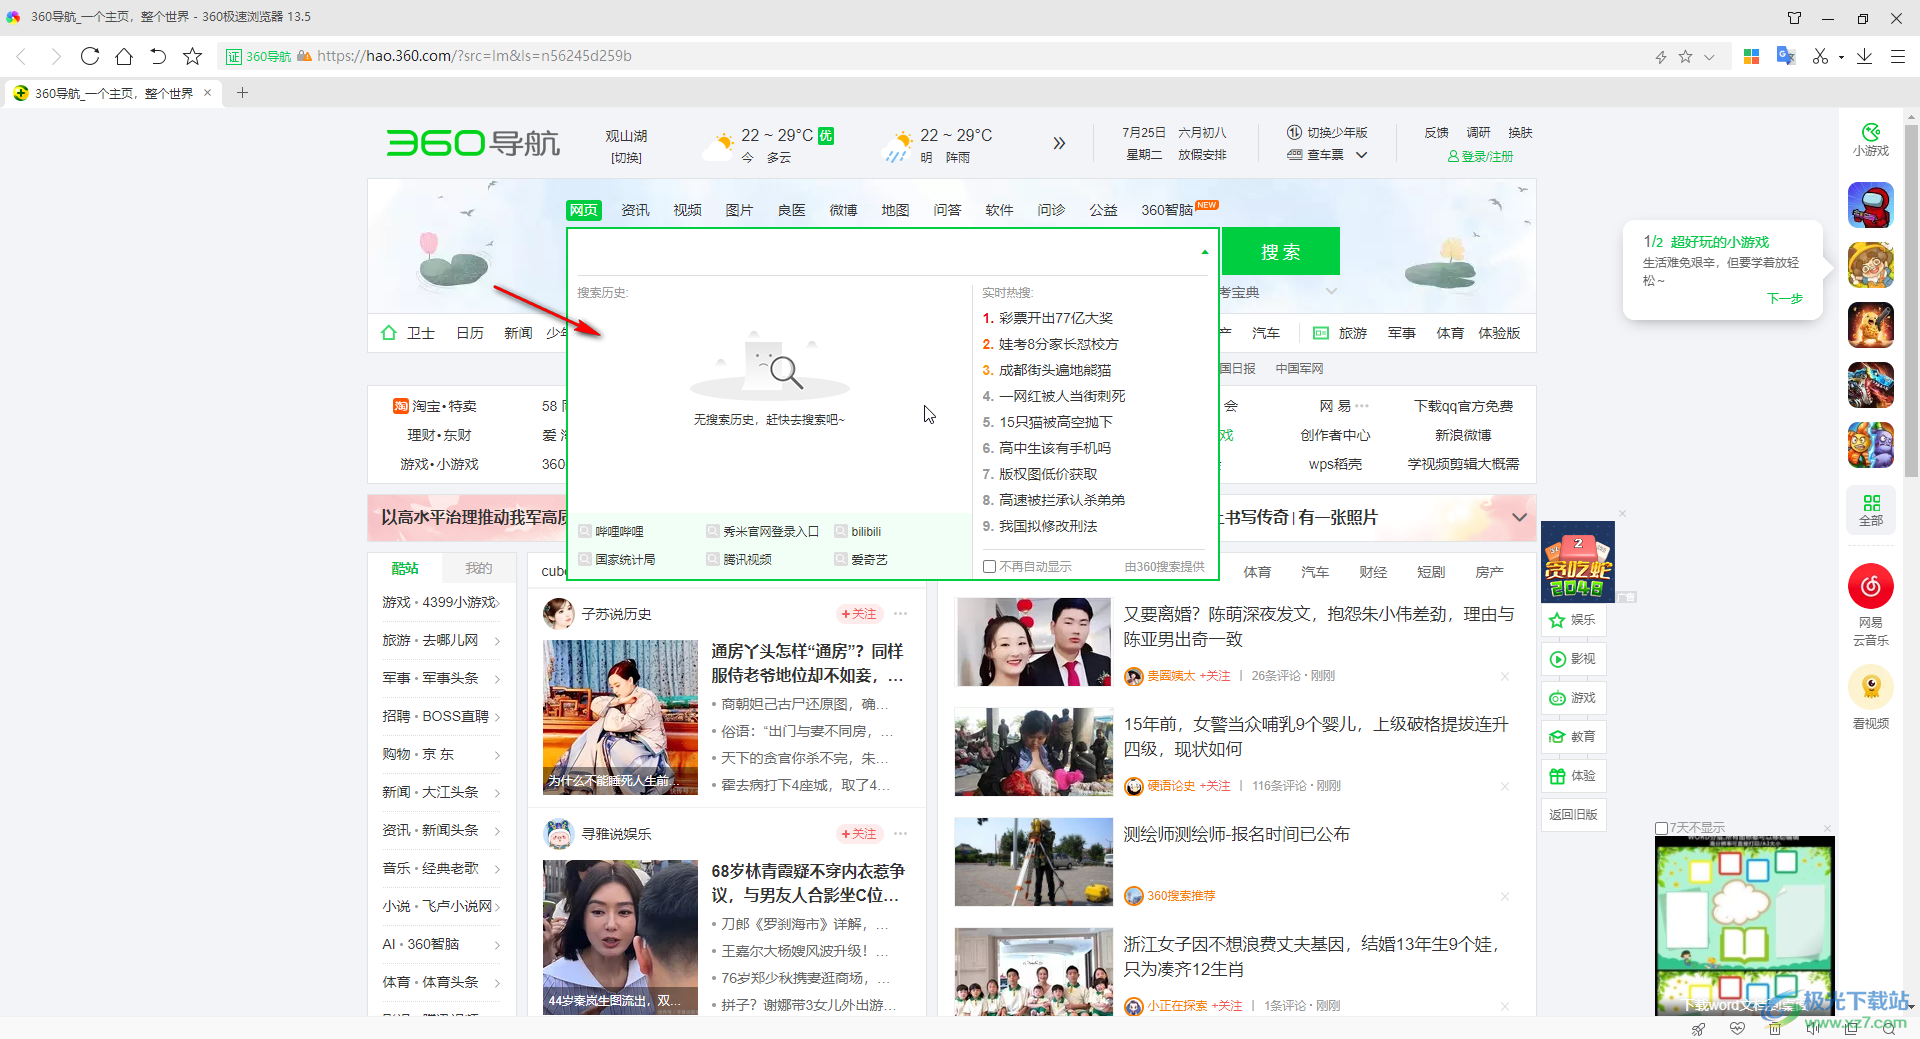The width and height of the screenshot is (1920, 1039).
Task: Expand screenshot tool dropdown arrow
Action: tap(1841, 57)
